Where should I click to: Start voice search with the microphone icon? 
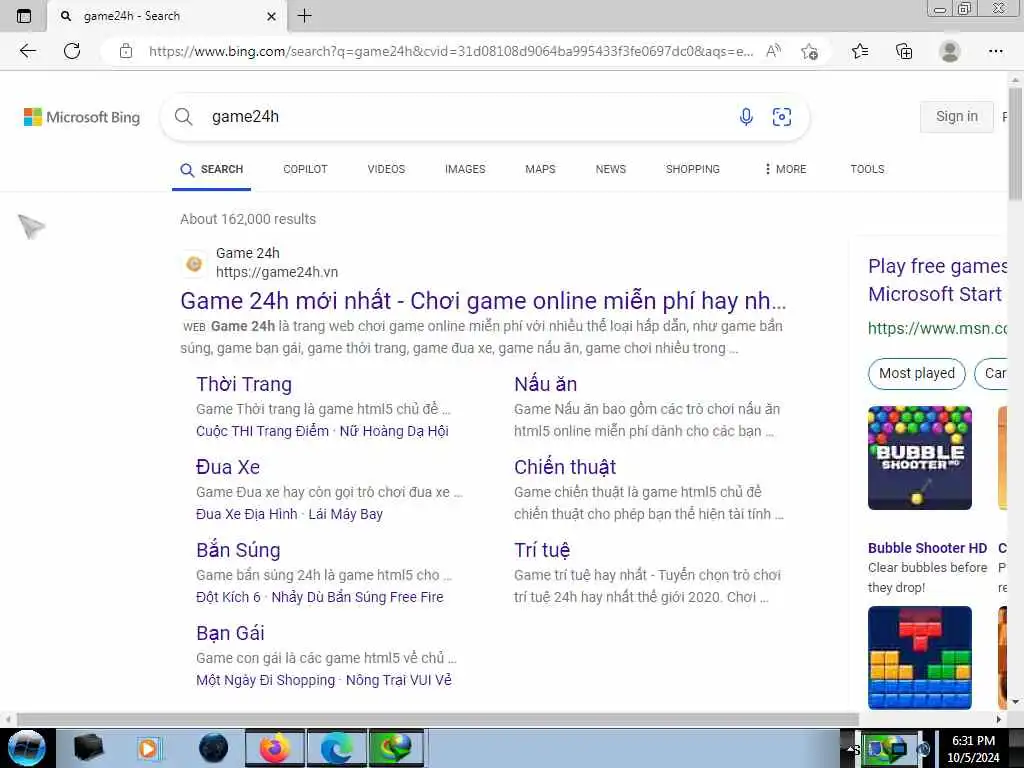click(746, 117)
